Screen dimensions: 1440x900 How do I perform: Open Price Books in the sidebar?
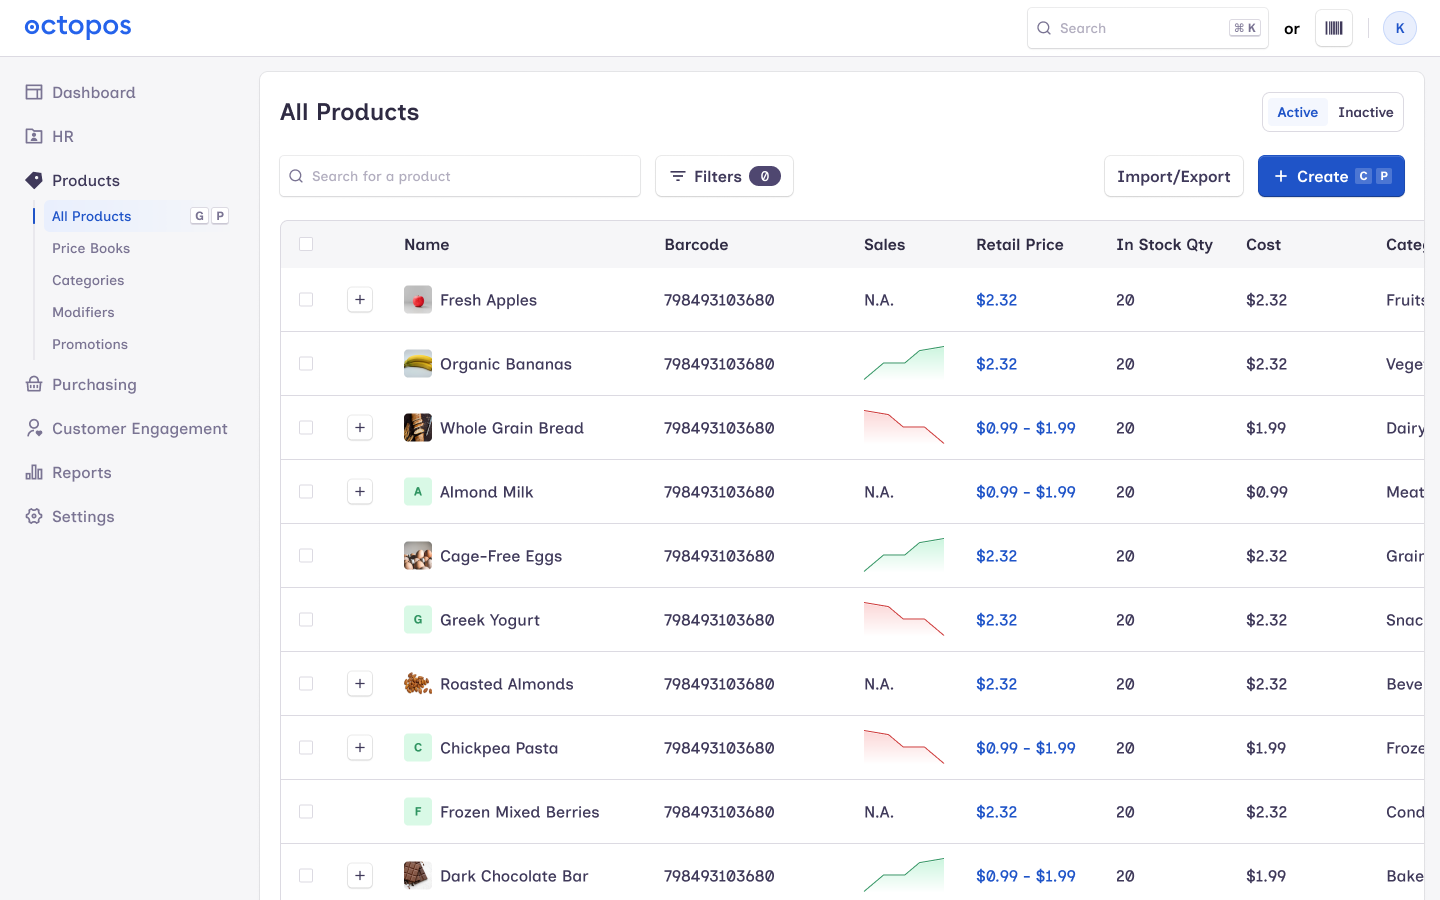click(x=91, y=248)
